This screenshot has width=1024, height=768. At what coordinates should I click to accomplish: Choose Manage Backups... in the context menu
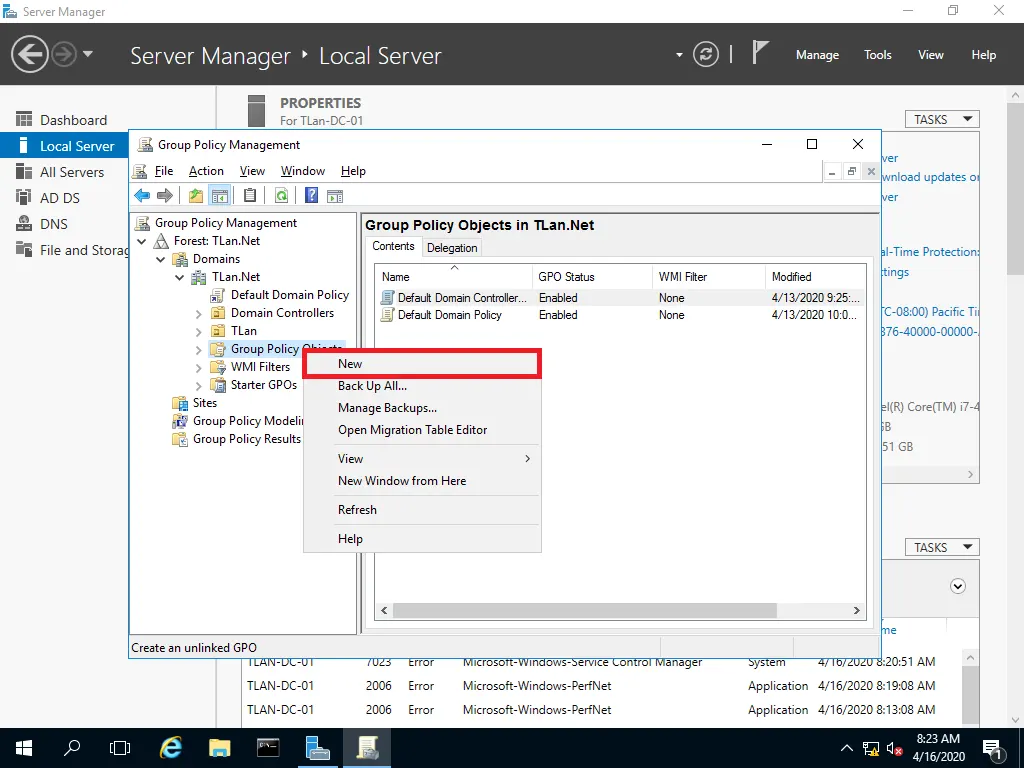[422, 408]
